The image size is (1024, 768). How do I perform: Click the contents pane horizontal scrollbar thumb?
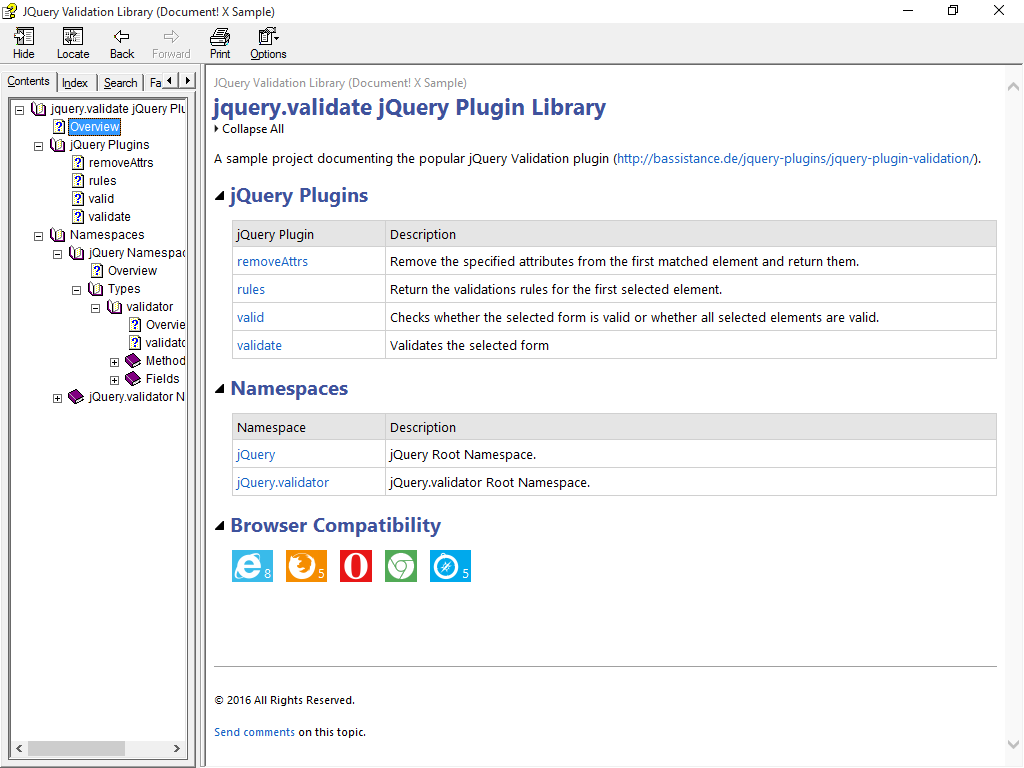click(76, 748)
